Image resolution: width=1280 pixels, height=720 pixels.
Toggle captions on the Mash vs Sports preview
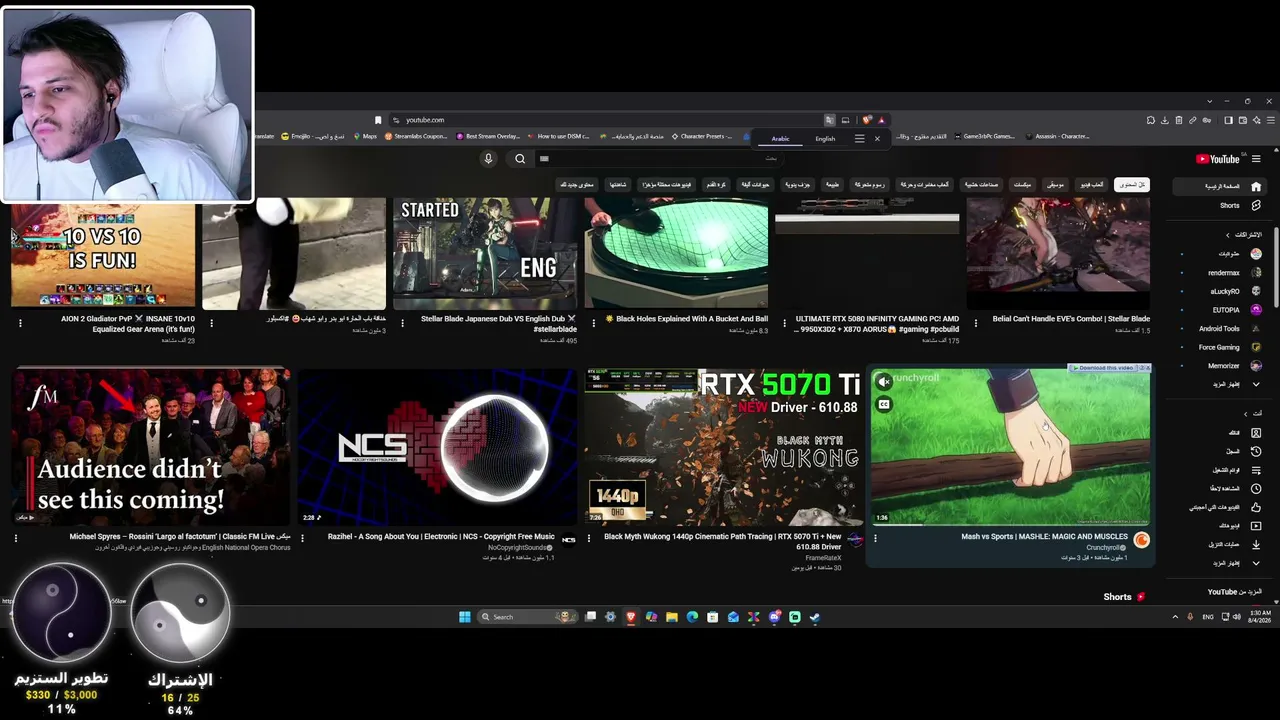pos(883,404)
